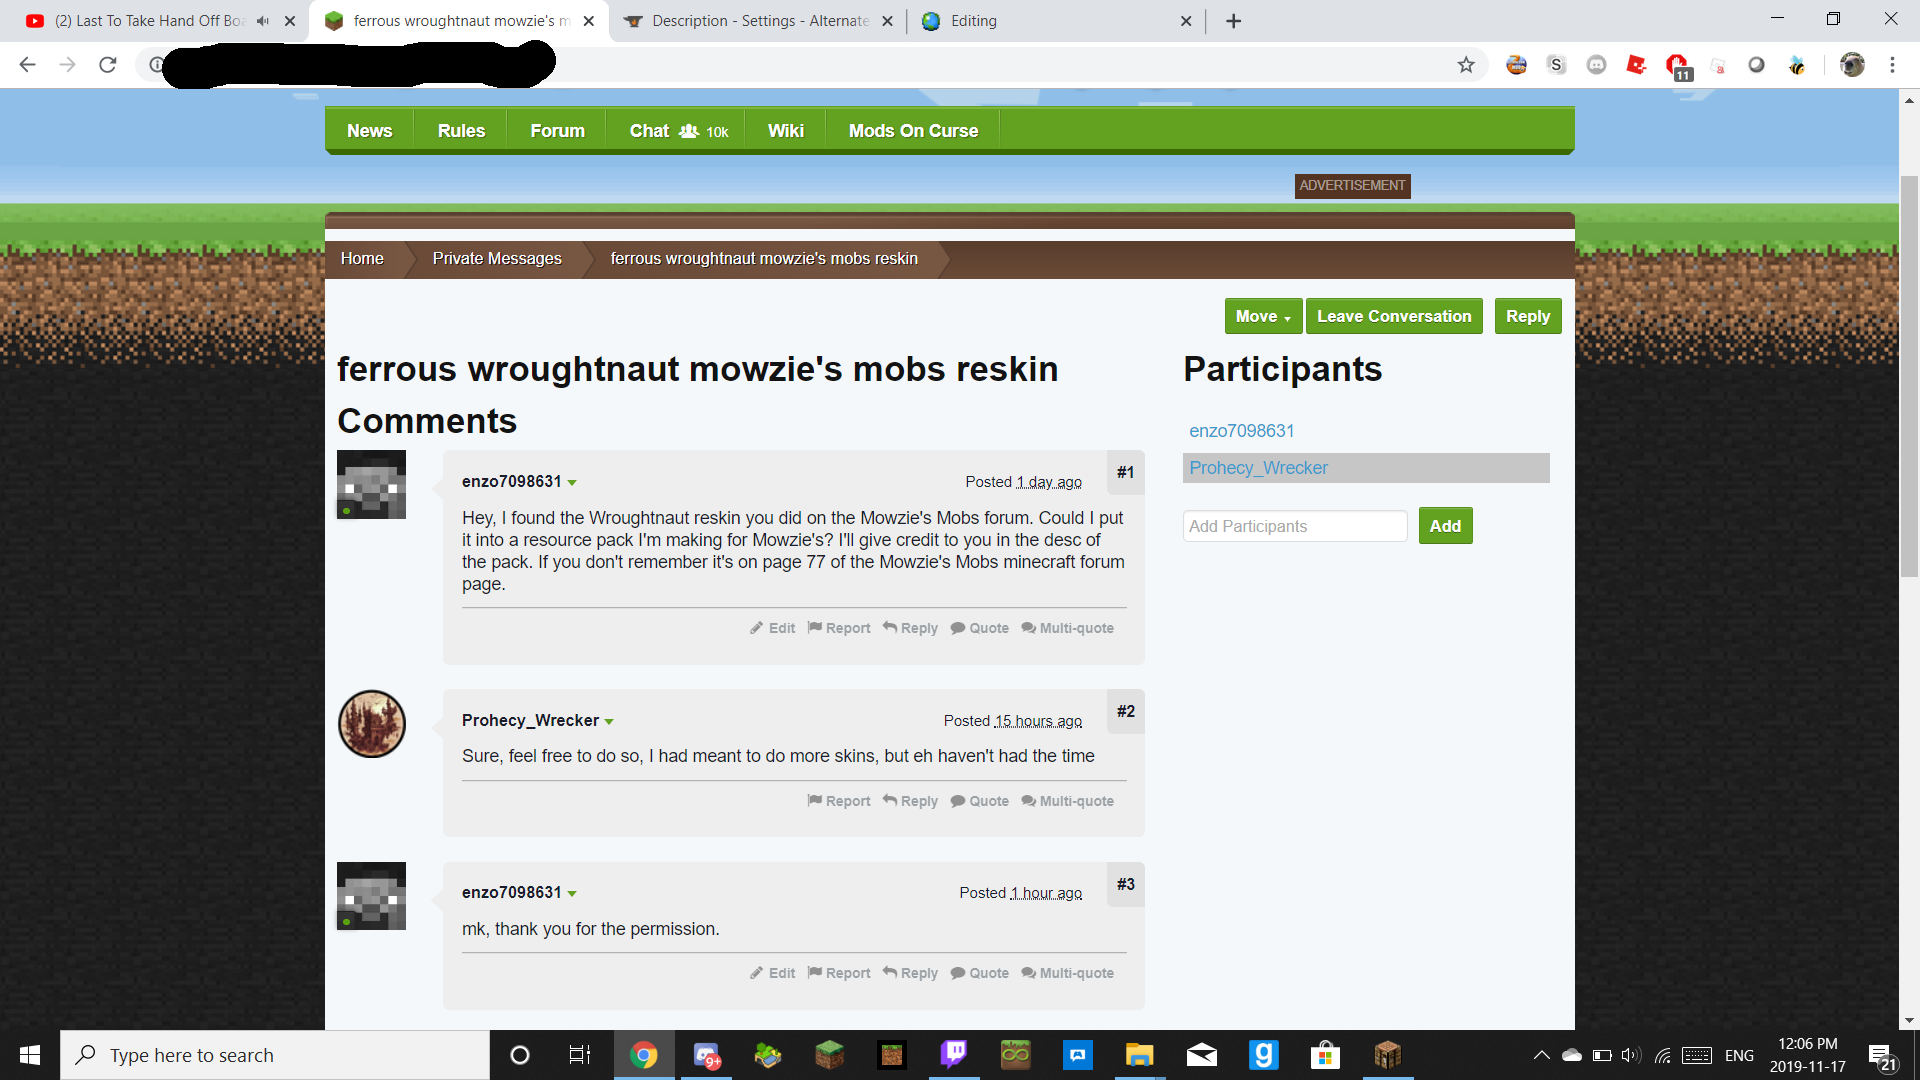
Task: Bookmark this page with the star icon
Action: [1466, 65]
